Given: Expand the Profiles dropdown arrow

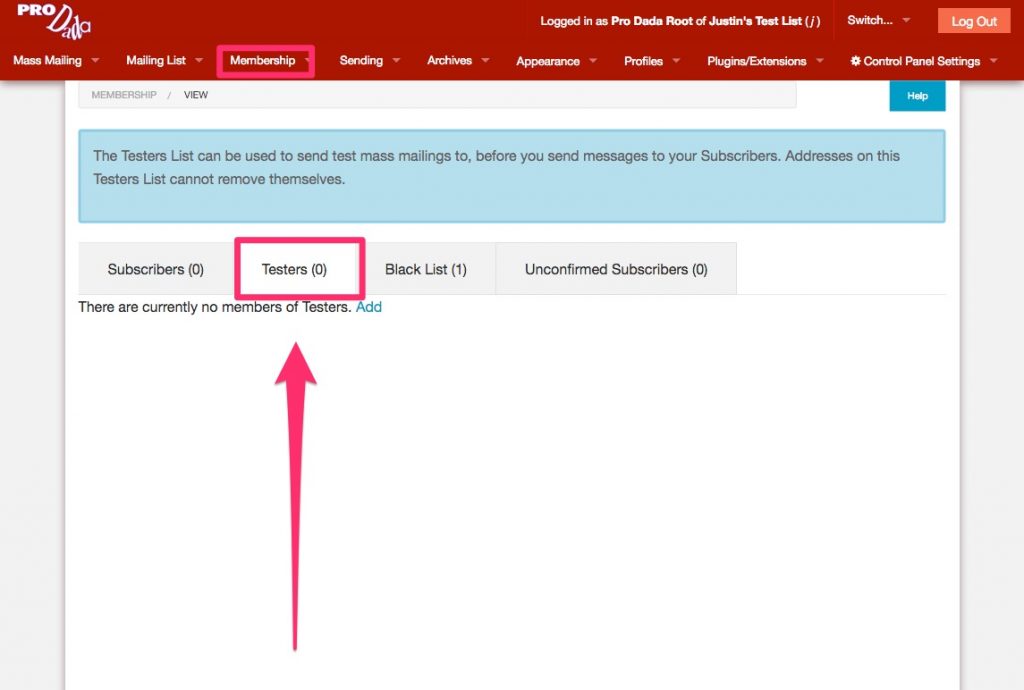Looking at the screenshot, I should click(676, 61).
